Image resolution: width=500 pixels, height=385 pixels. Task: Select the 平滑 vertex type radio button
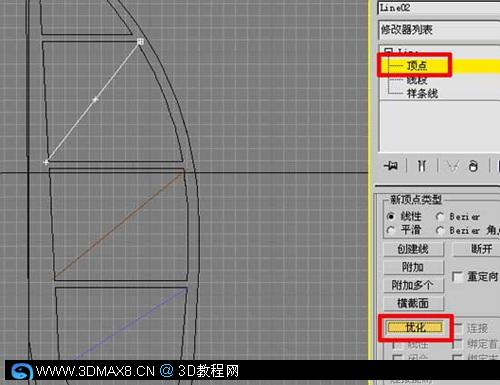(x=391, y=230)
